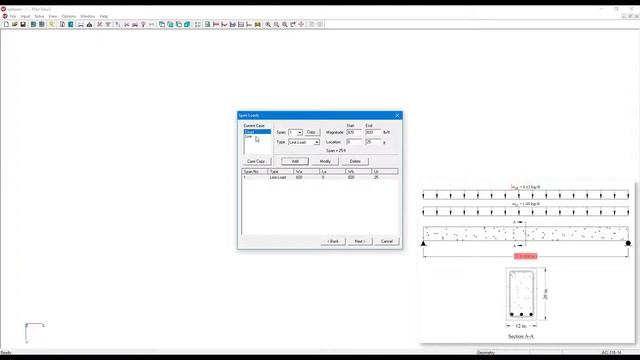This screenshot has width=640, height=360.
Task: Click the Next button in dialog
Action: pyautogui.click(x=360, y=241)
